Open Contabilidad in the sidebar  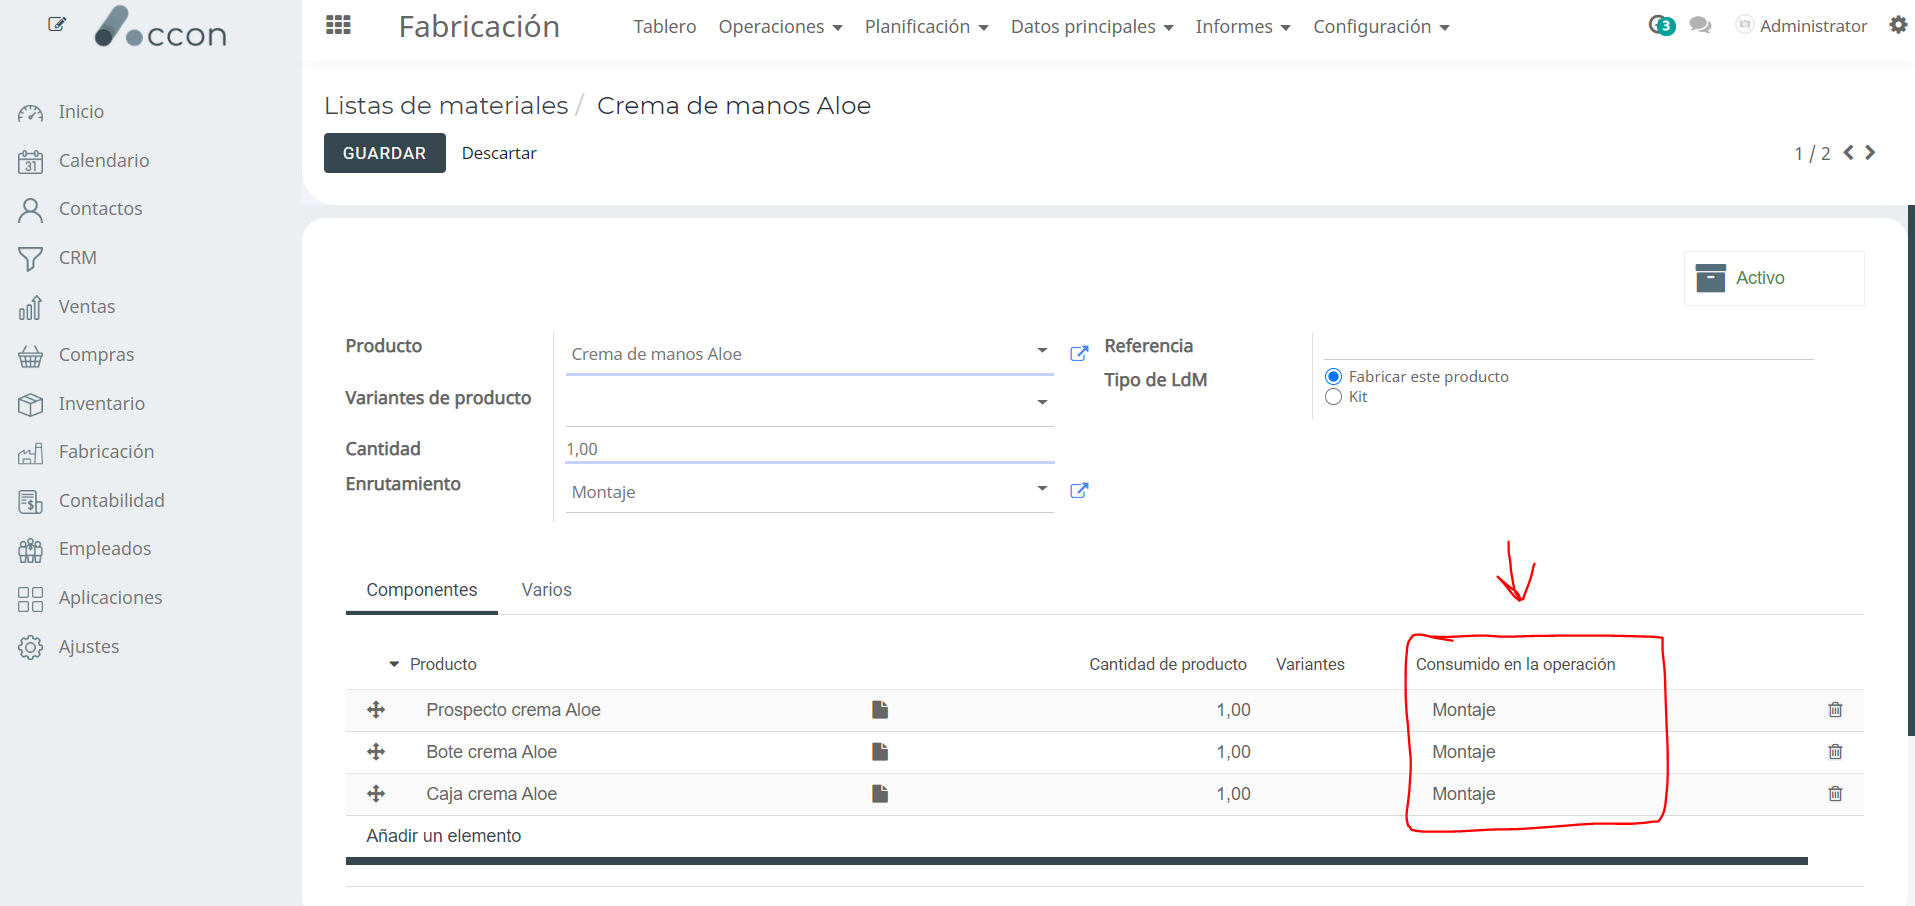click(x=111, y=501)
